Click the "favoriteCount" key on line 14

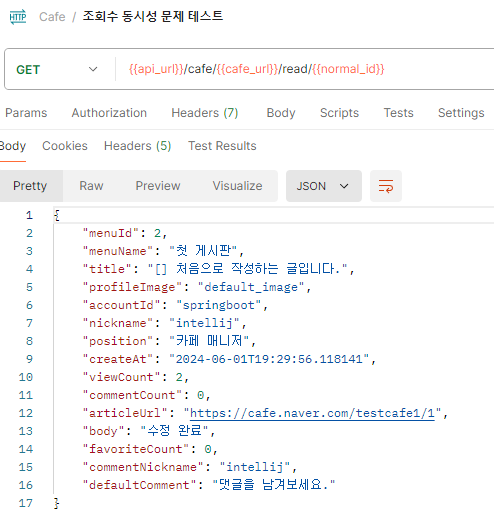click(x=136, y=449)
